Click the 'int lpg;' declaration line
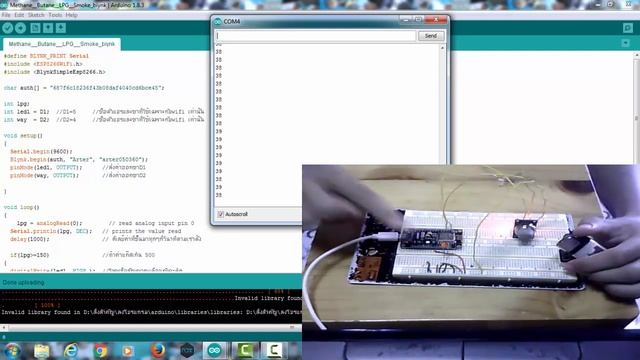640x360 pixels. (x=17, y=104)
